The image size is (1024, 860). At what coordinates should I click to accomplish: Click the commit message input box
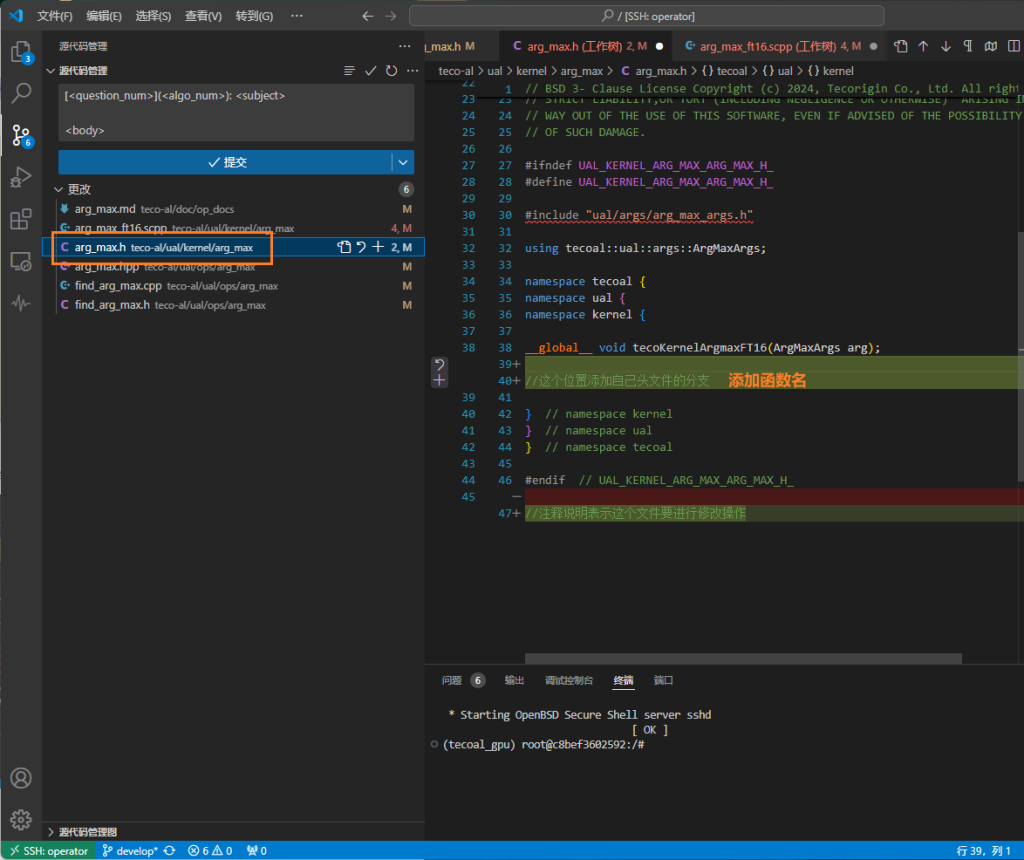(x=236, y=112)
